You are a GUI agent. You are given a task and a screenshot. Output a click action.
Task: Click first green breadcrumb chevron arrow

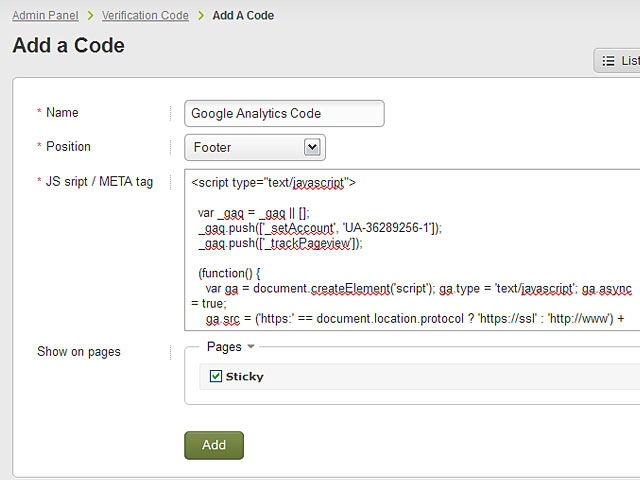pos(90,16)
